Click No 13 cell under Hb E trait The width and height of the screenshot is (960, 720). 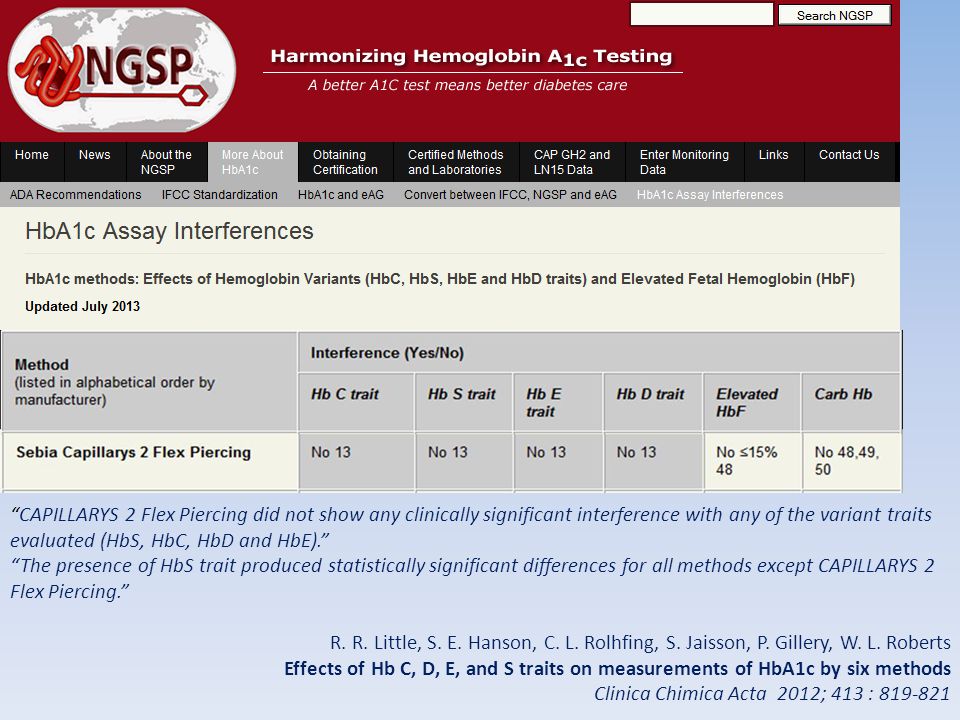[558, 461]
